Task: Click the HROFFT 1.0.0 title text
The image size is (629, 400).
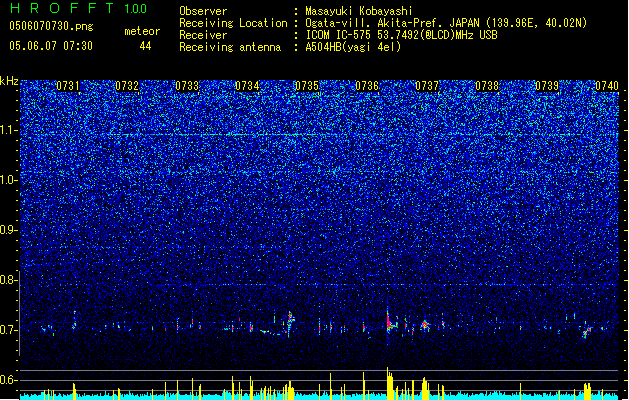Action: [x=79, y=8]
